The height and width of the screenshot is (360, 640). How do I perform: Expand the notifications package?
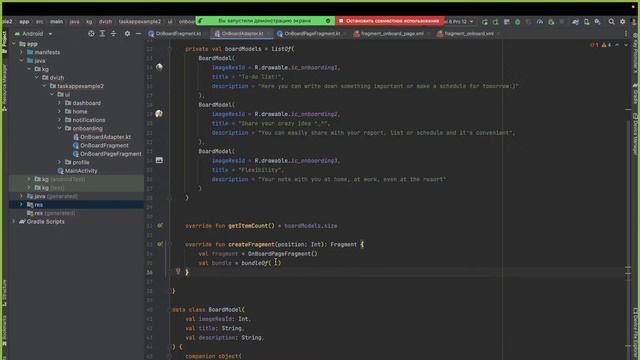[60, 120]
